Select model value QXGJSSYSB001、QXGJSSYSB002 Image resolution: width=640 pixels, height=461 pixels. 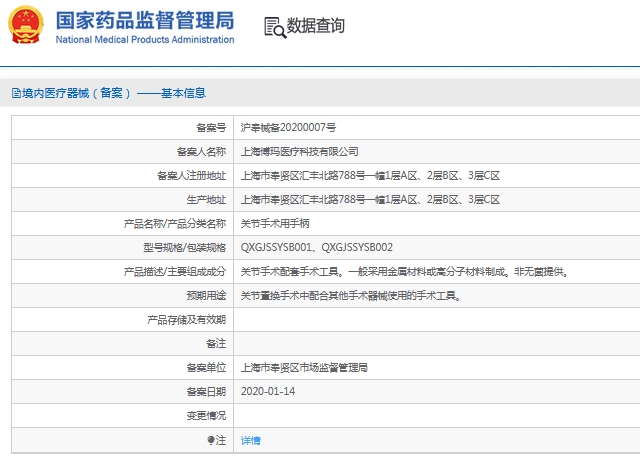tap(316, 247)
